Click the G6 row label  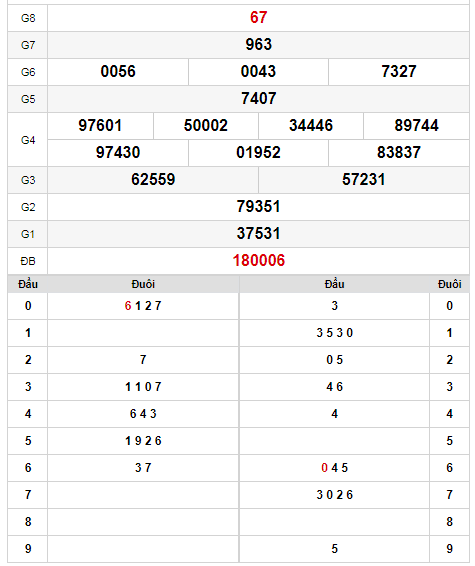point(28,72)
